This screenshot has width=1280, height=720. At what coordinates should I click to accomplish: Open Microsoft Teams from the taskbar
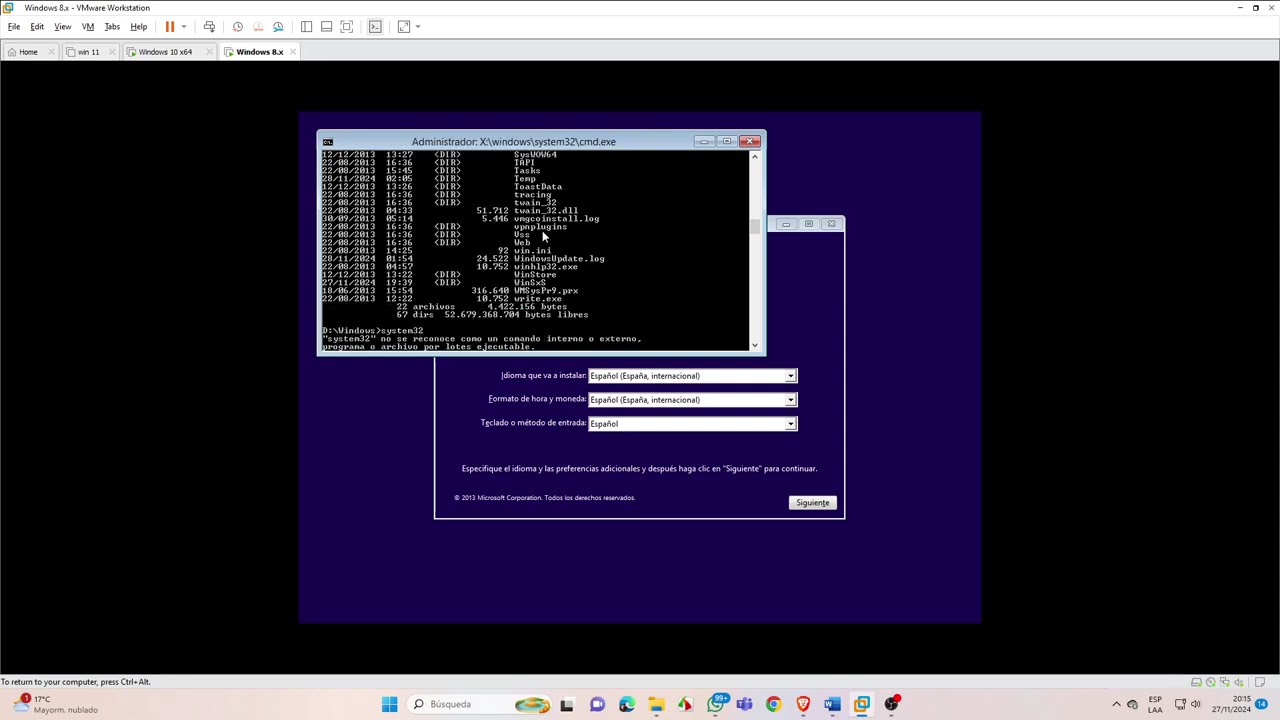(744, 704)
